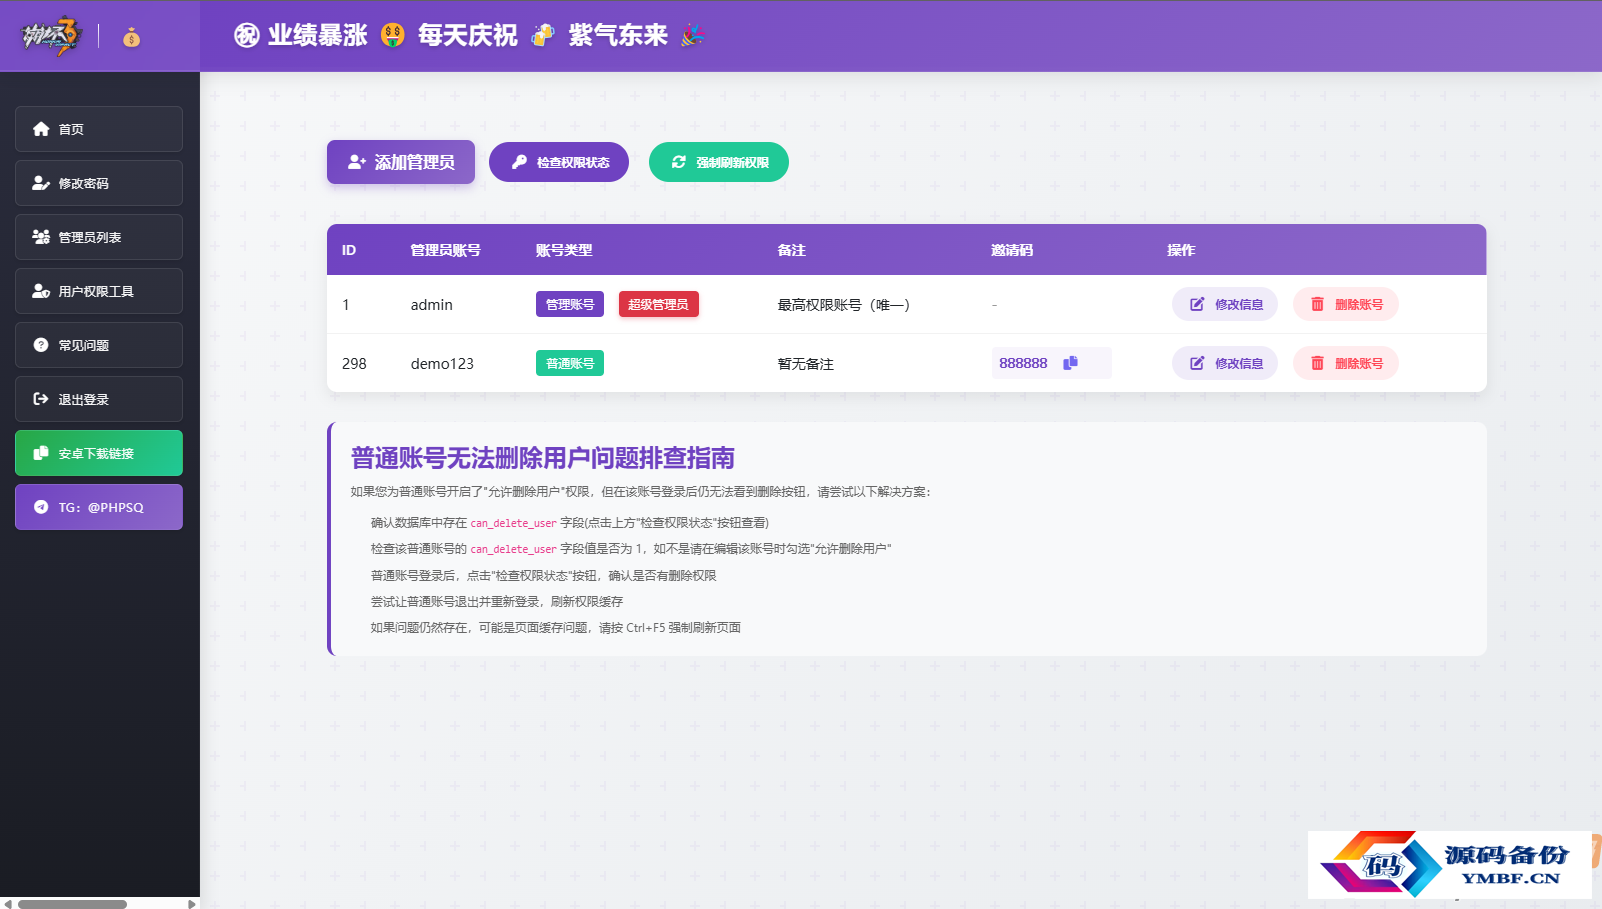Click the 检查权限状态 button
This screenshot has height=909, width=1602.
coord(559,162)
